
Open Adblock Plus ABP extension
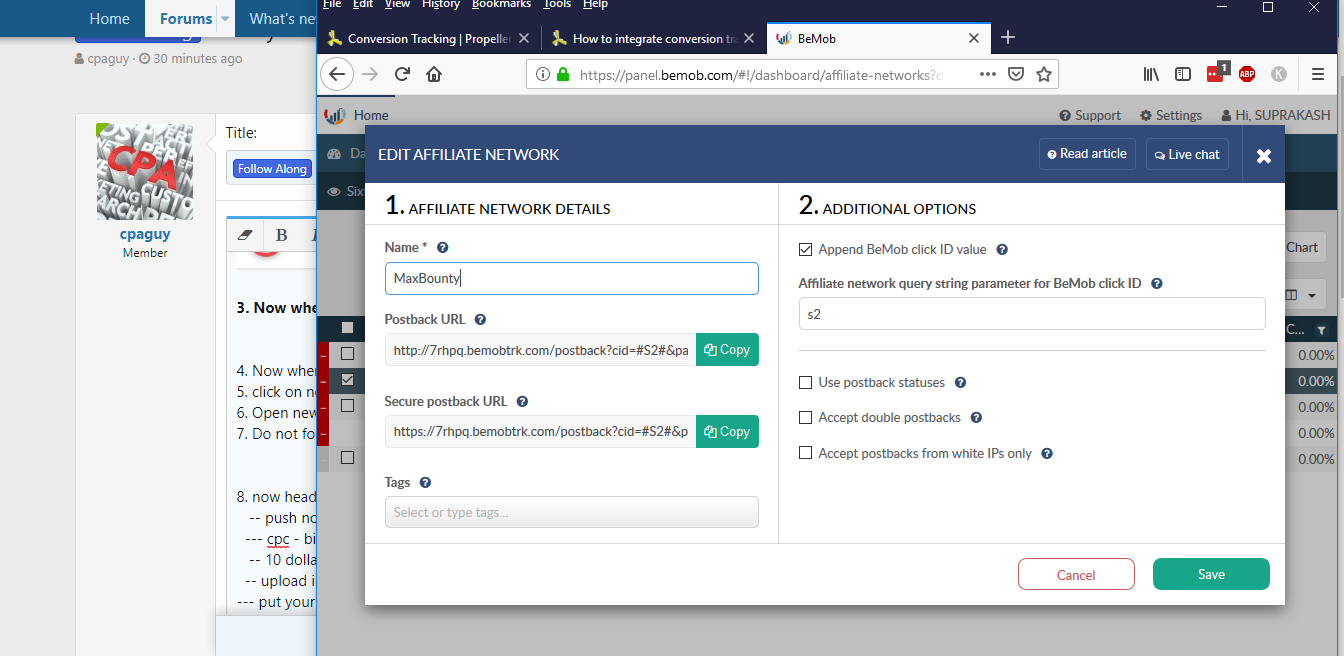tap(1247, 74)
